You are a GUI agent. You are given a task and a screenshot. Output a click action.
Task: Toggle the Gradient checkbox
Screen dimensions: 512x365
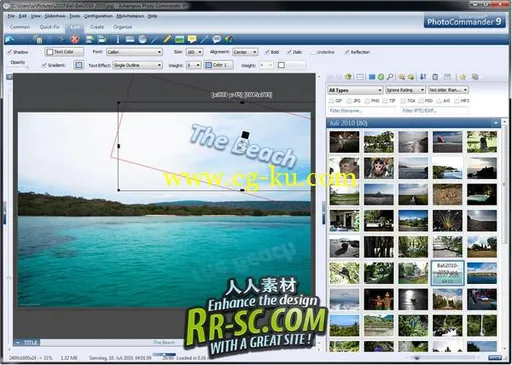44,65
